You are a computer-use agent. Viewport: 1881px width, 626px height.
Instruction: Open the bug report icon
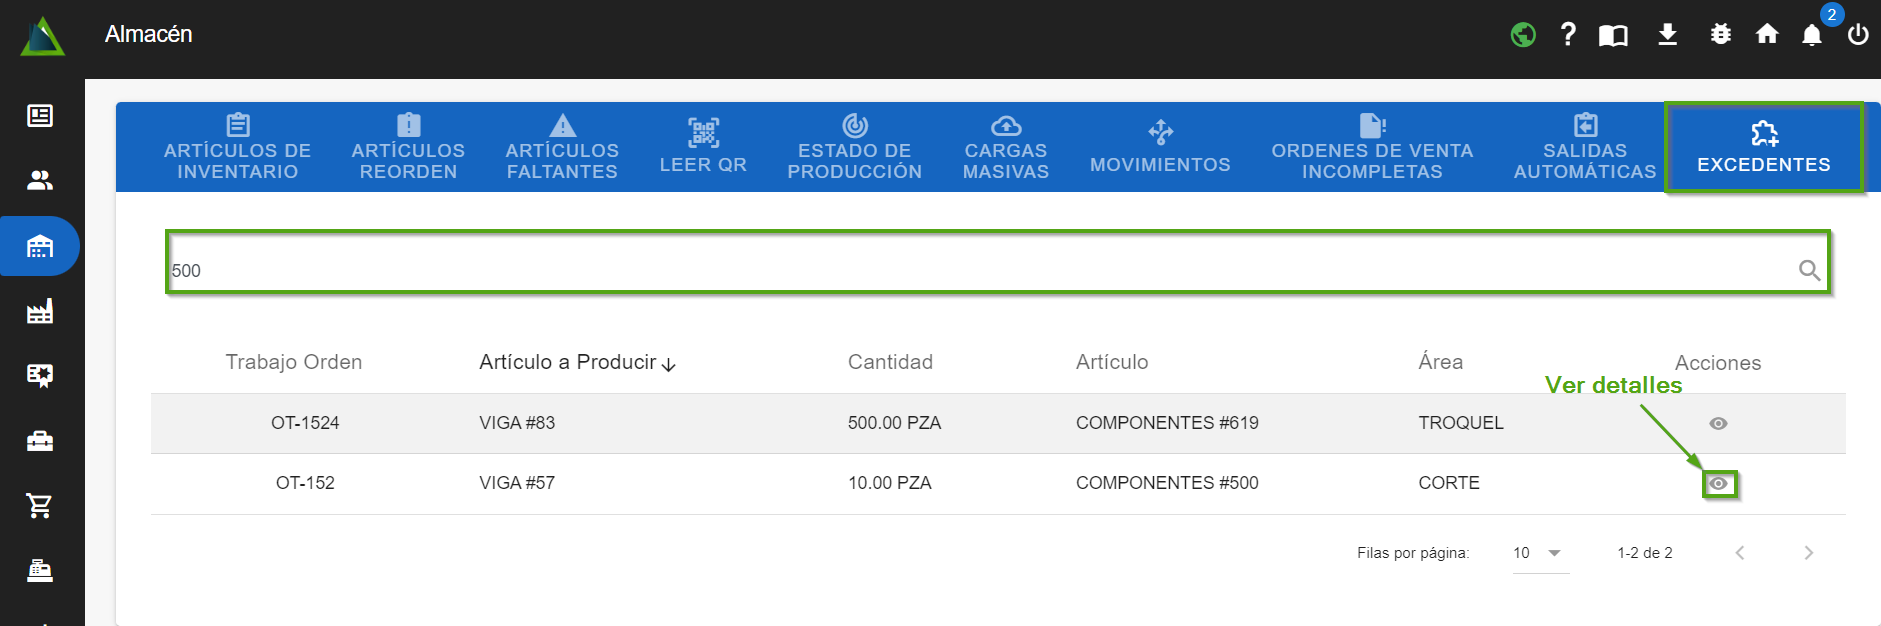pos(1720,35)
